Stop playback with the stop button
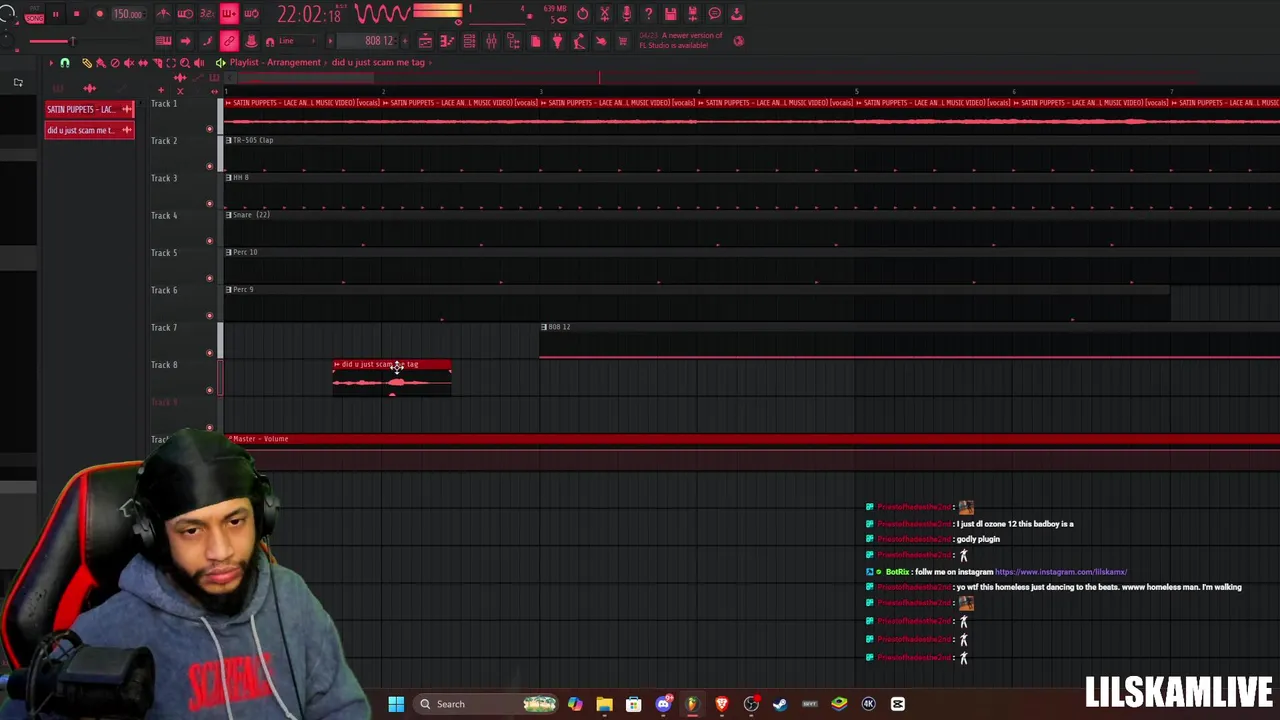 coord(76,14)
